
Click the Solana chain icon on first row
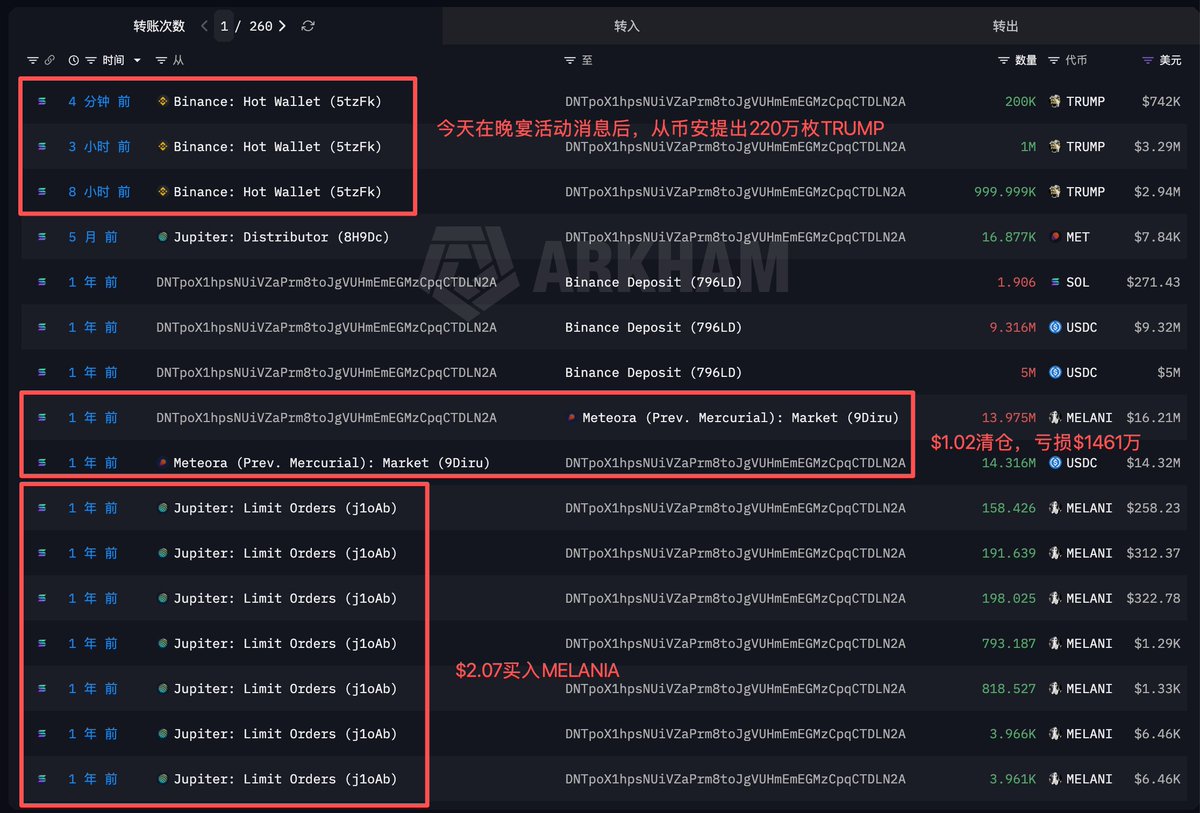pyautogui.click(x=42, y=102)
